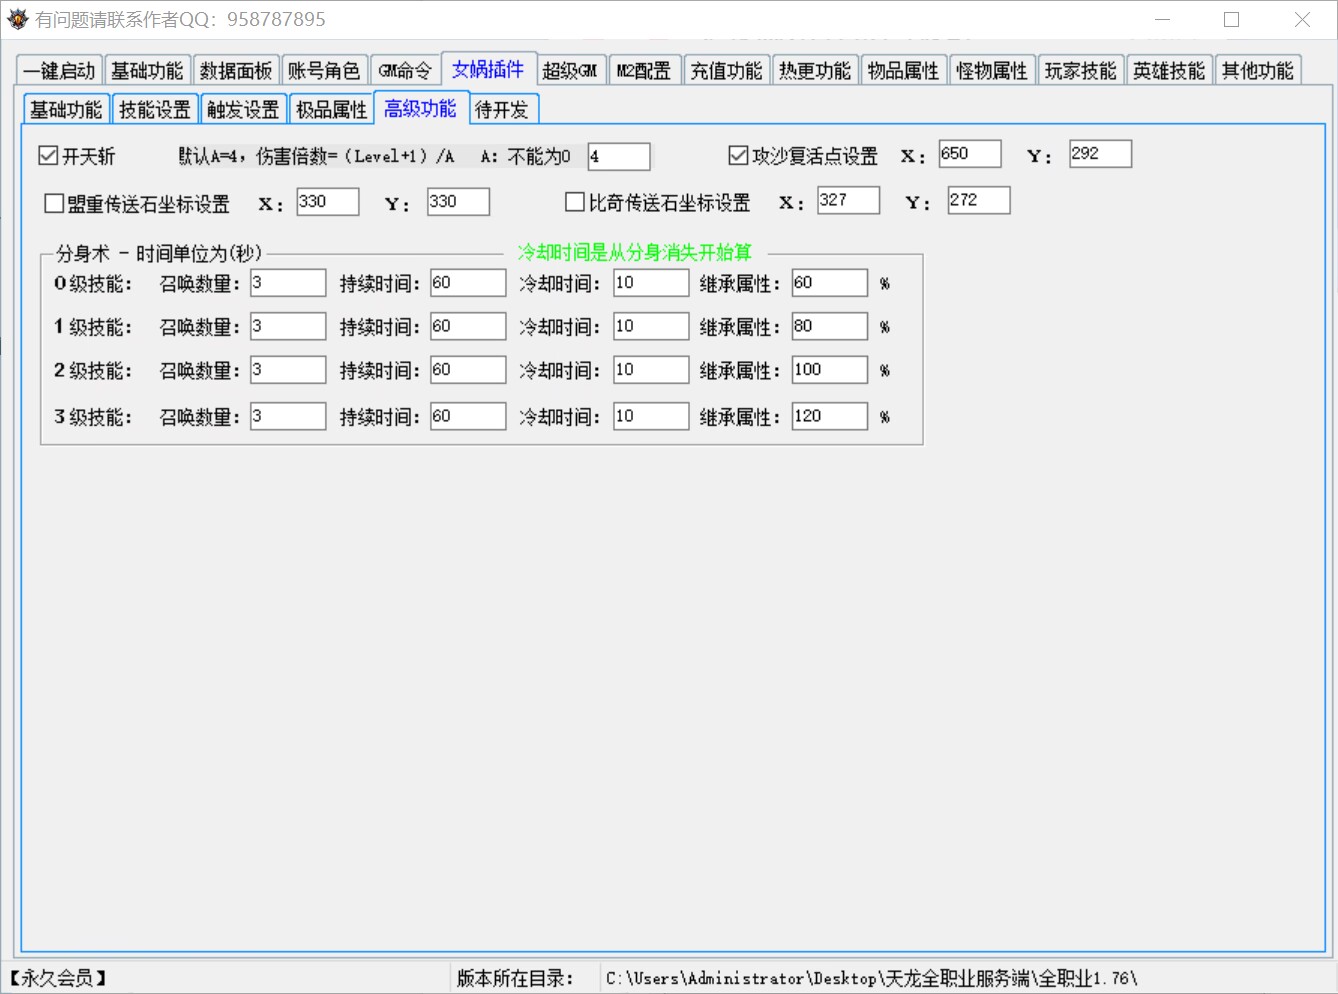Click the 永久会员 status bar entry
Screen dimensions: 1338x994
point(58,978)
